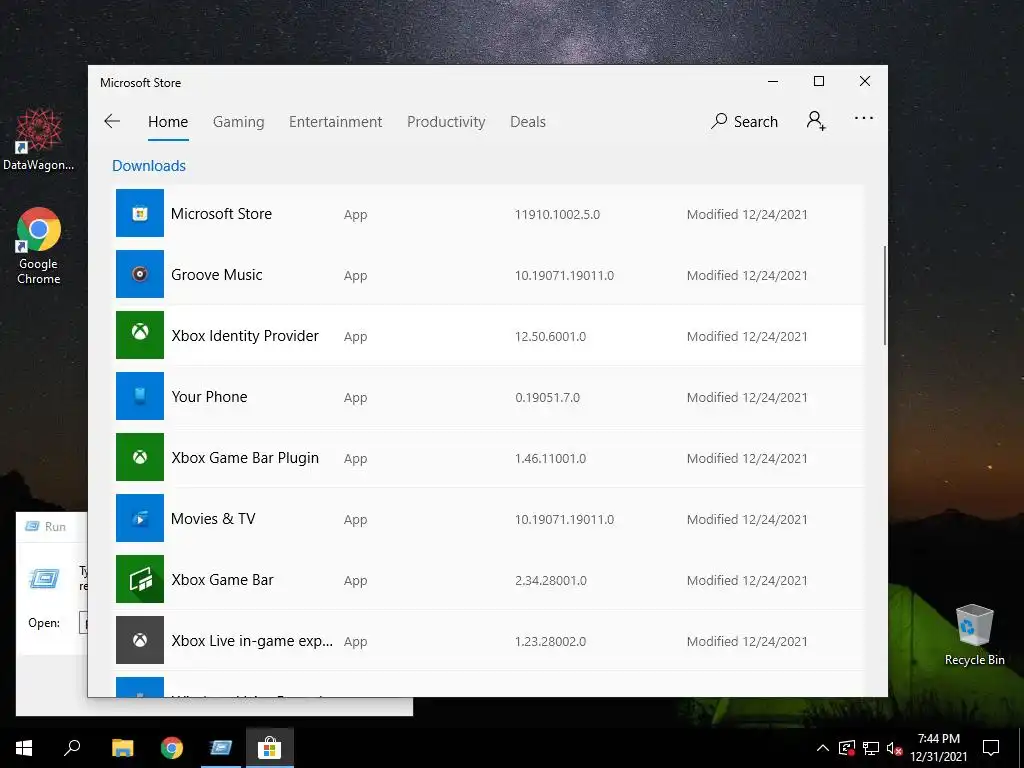The height and width of the screenshot is (768, 1024).
Task: Switch to the Gaming tab
Action: click(238, 122)
